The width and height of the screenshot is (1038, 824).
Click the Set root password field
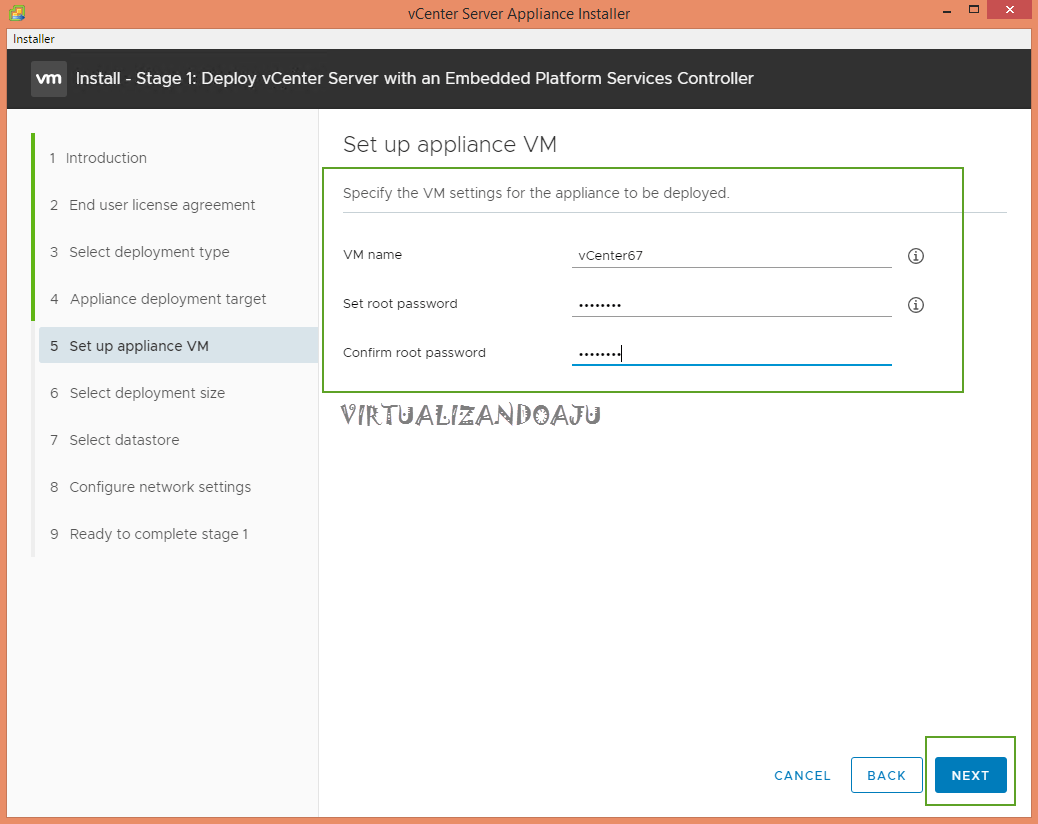731,305
